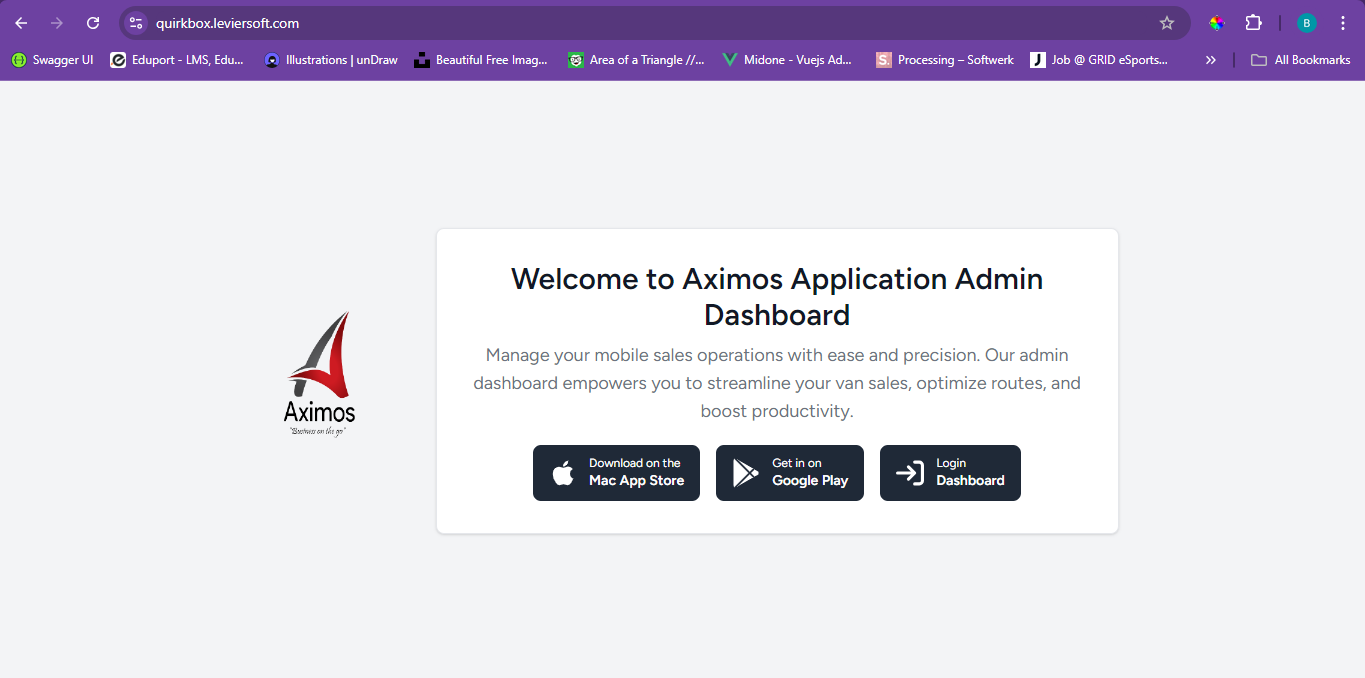Expand hidden bookmarks chevron

pos(1211,60)
